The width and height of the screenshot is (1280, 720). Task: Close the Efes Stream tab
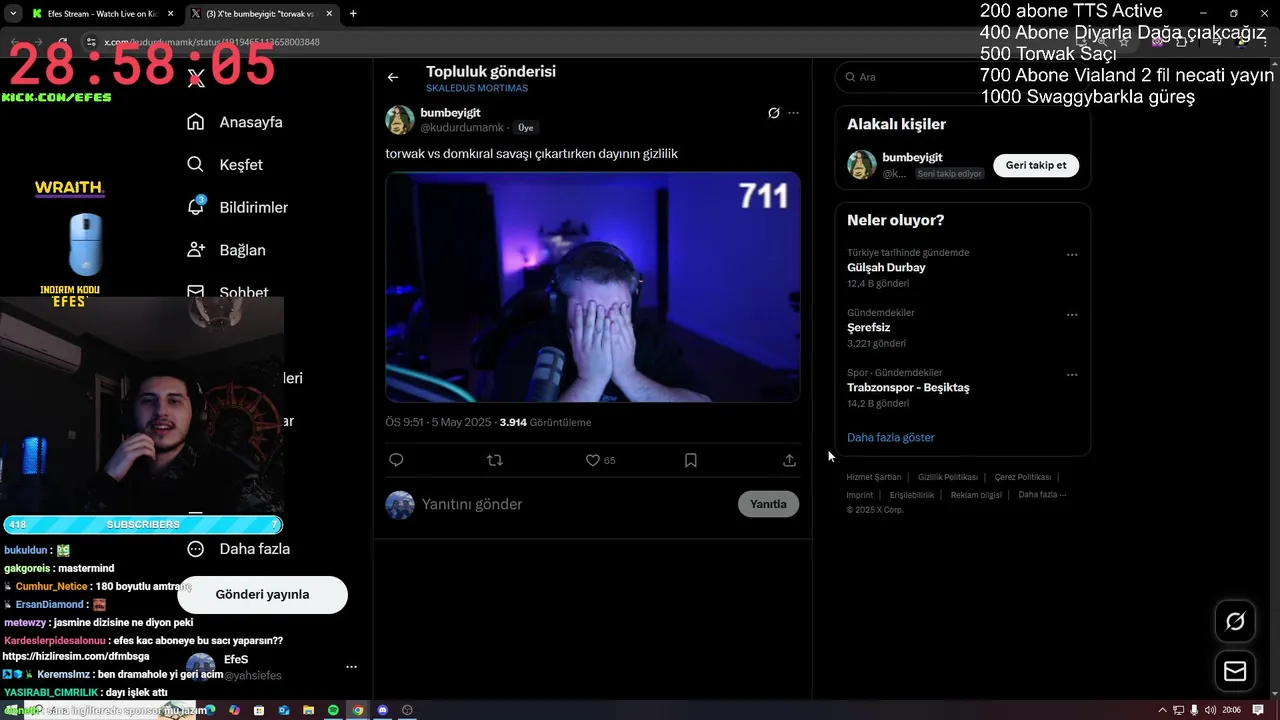click(x=170, y=14)
